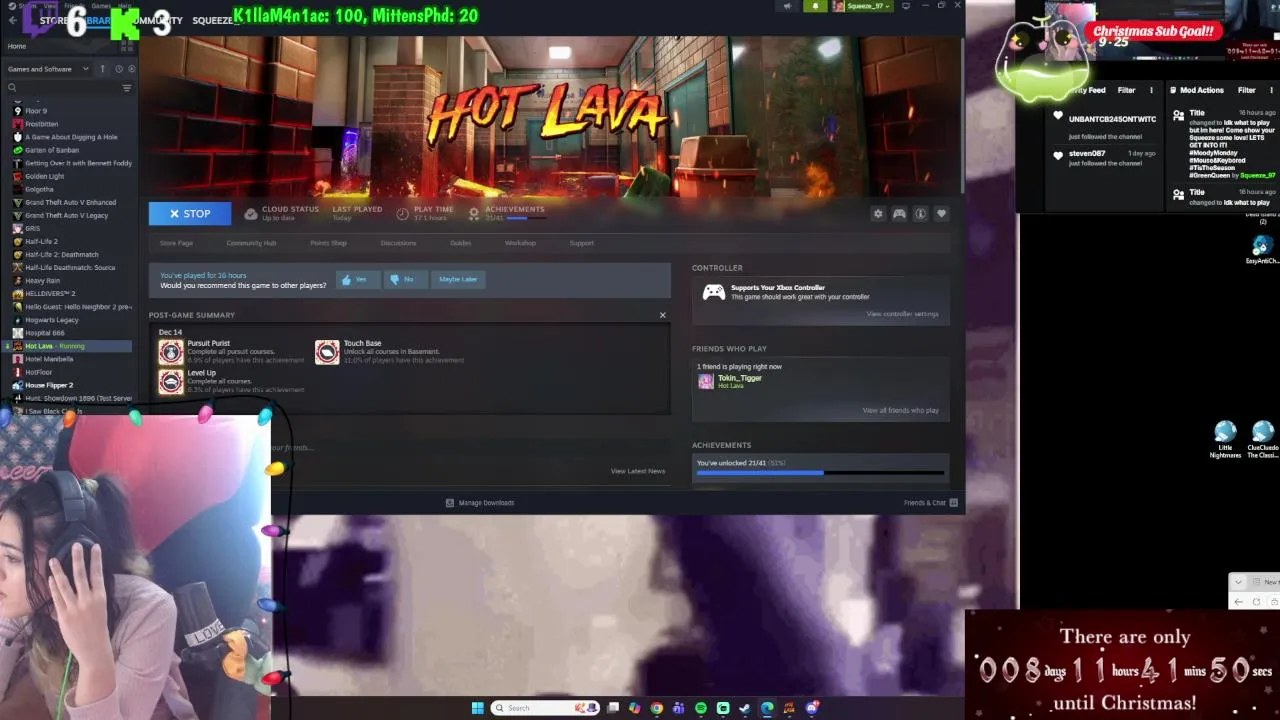Click the library sort arrow icon
Image resolution: width=1280 pixels, height=720 pixels.
coord(102,69)
